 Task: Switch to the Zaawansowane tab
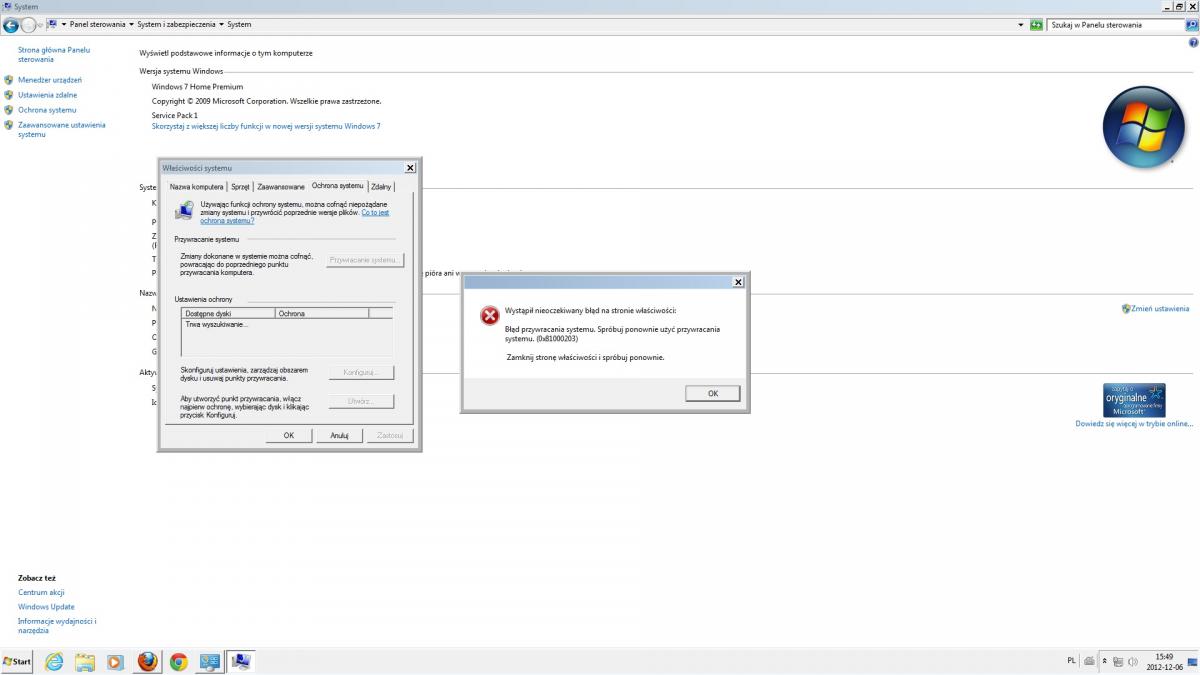[281, 187]
